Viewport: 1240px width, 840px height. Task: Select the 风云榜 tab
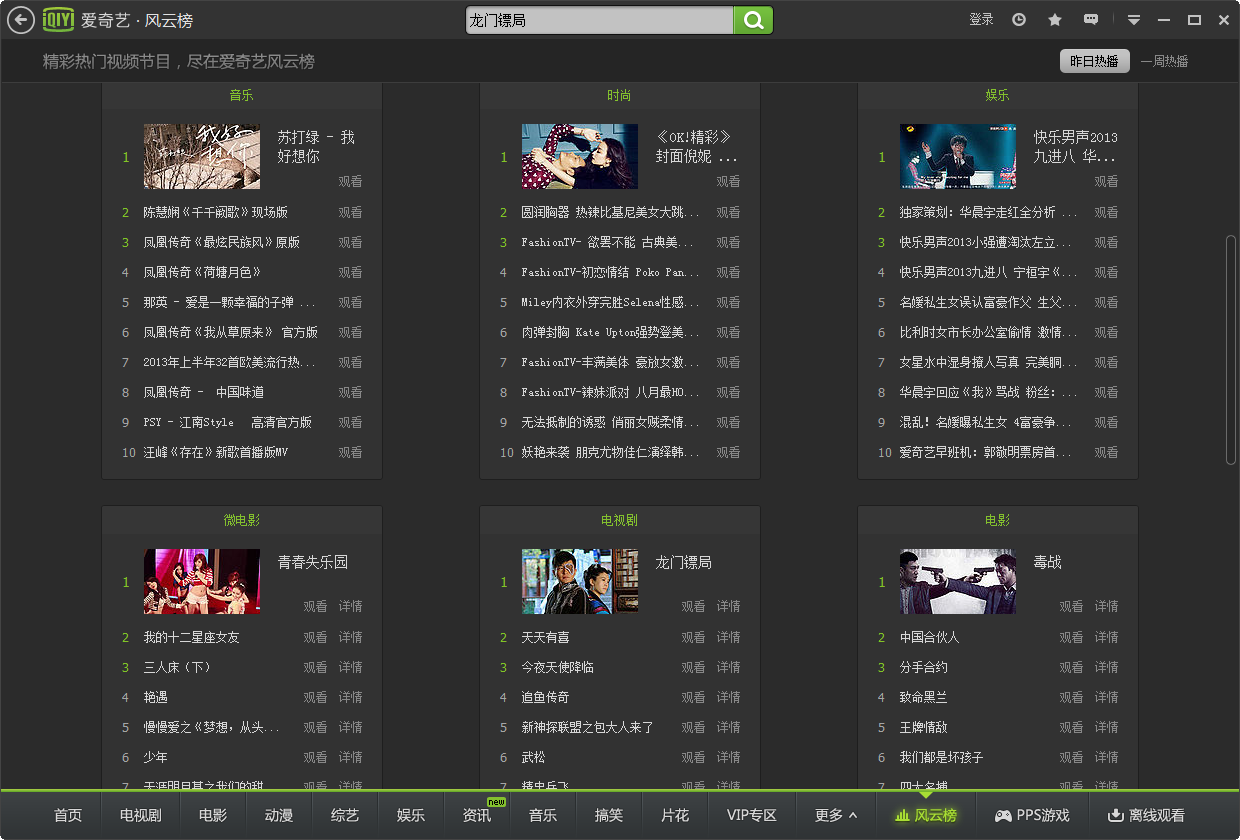[x=926, y=815]
